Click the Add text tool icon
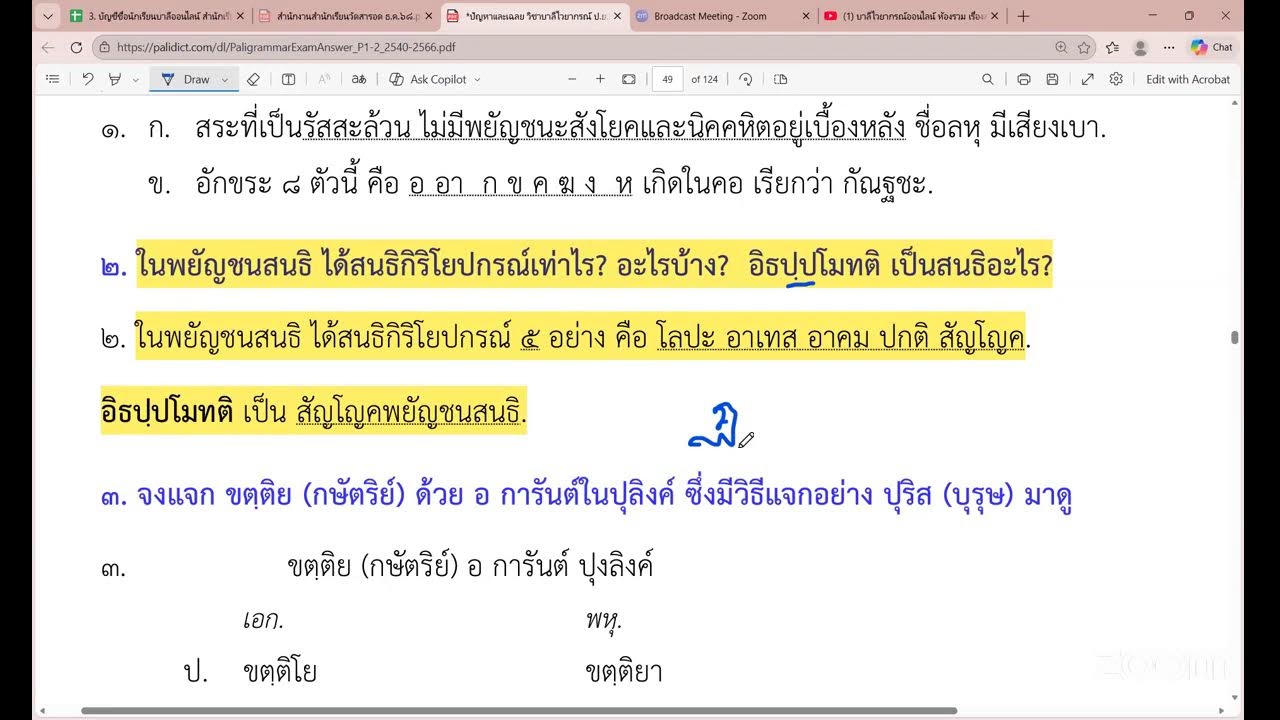1280x720 pixels. pos(288,79)
